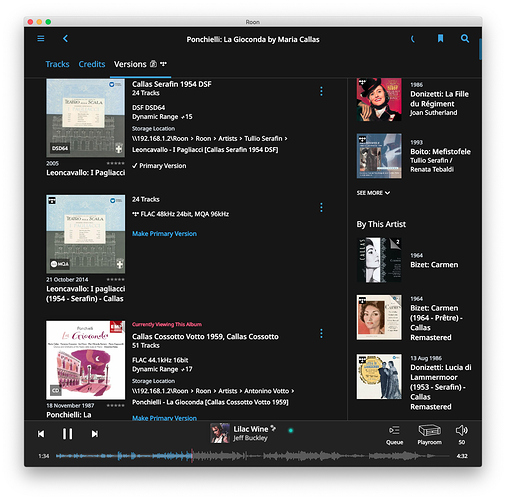Open the bookmark icon in header
Image resolution: width=507 pixels, height=500 pixels.
(x=440, y=39)
